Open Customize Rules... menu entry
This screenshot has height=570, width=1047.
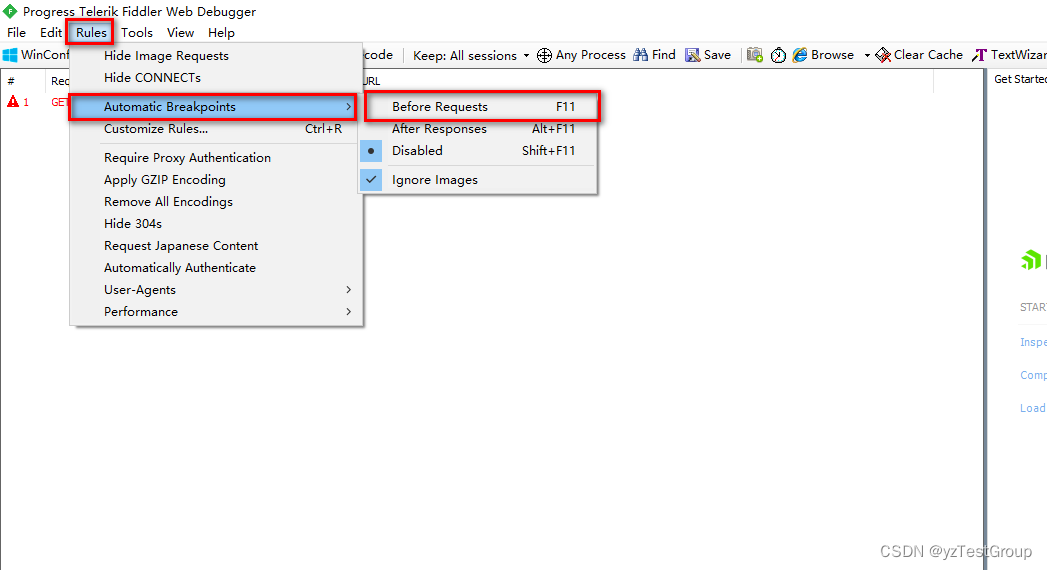216,129
